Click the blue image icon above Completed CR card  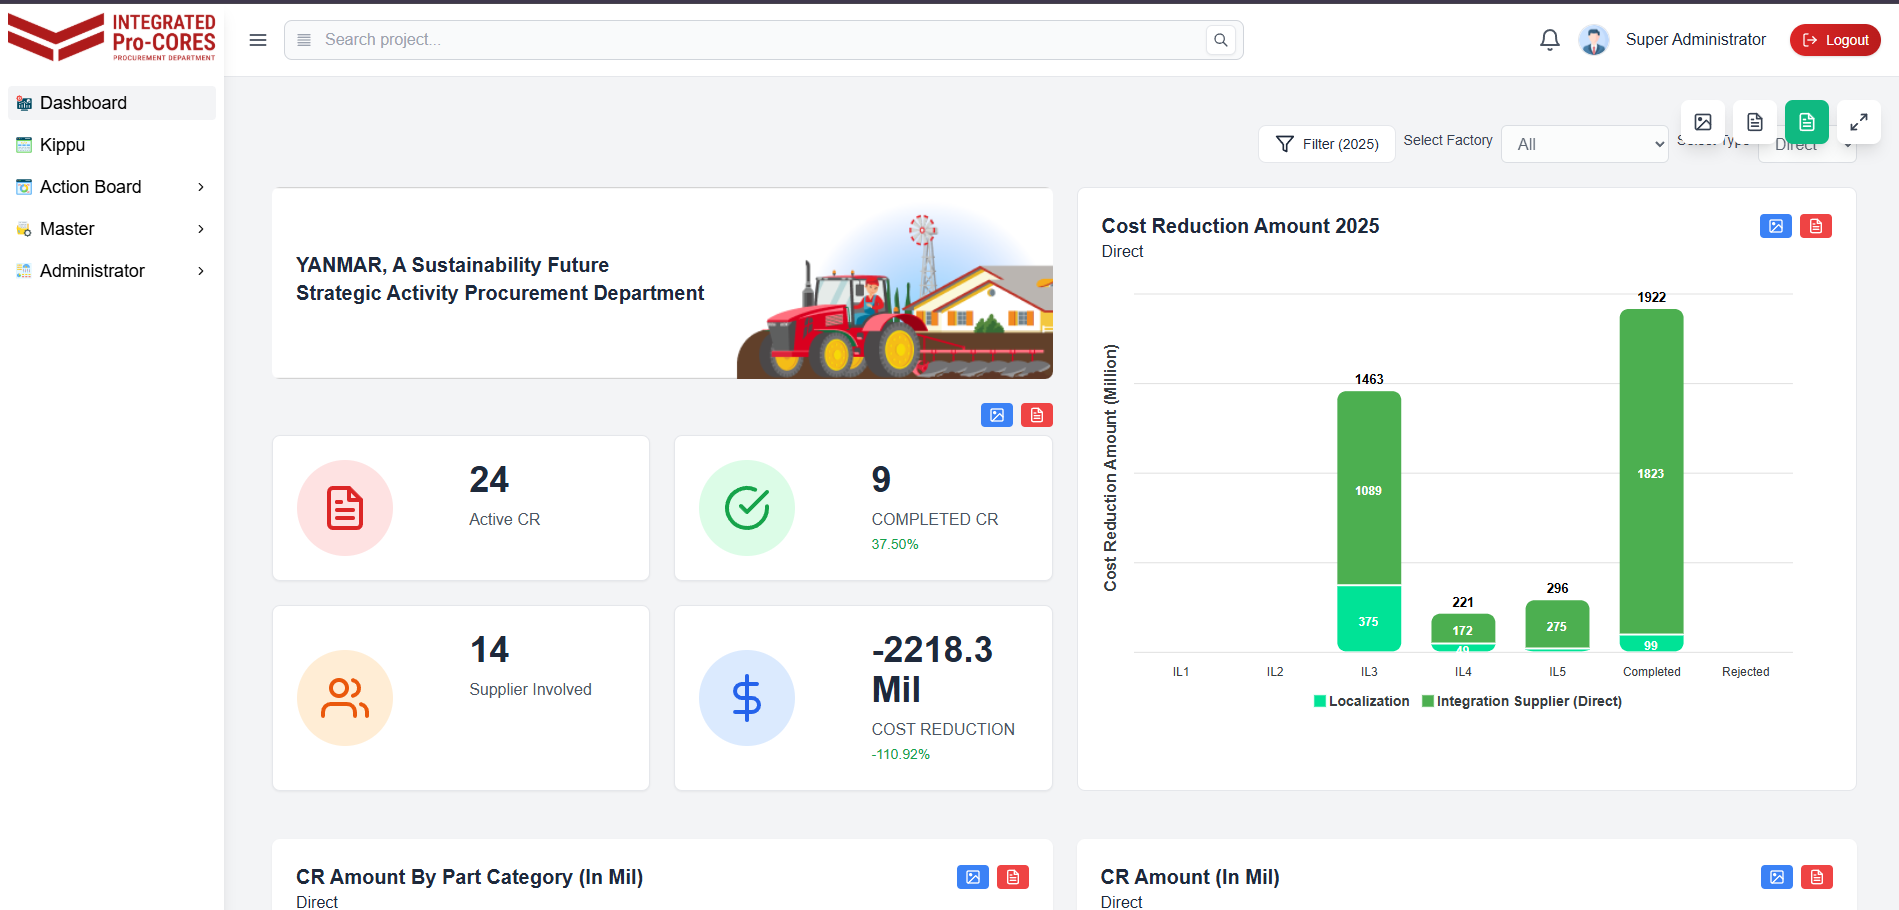tap(997, 415)
